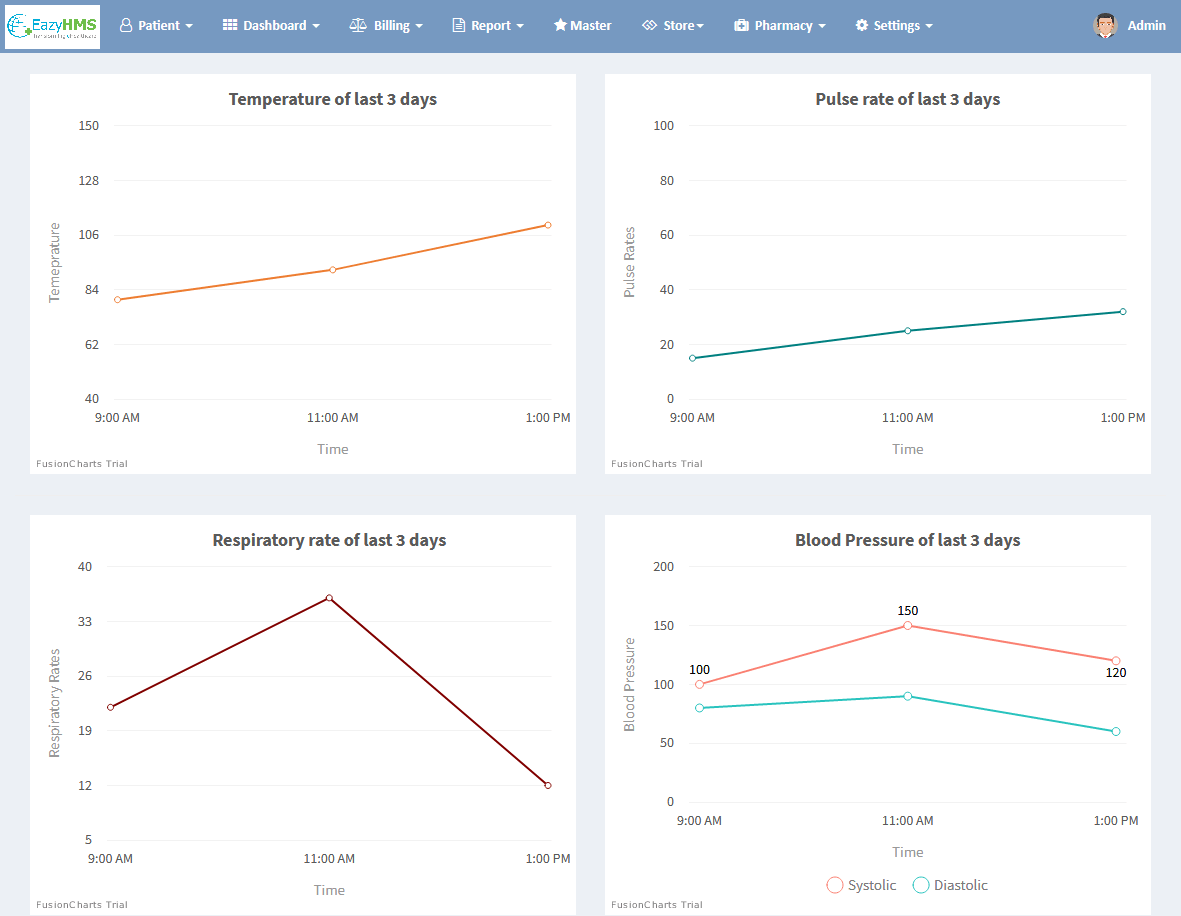Viewport: 1181px width, 916px height.
Task: Click the Settings gear icon
Action: [x=861, y=25]
